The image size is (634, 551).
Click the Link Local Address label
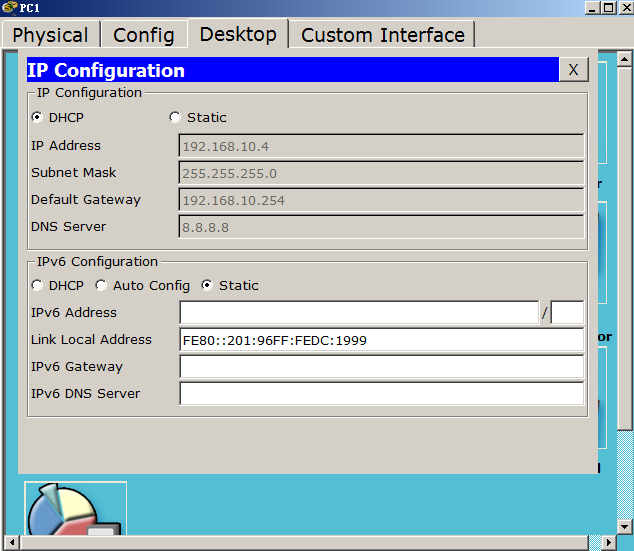point(91,340)
